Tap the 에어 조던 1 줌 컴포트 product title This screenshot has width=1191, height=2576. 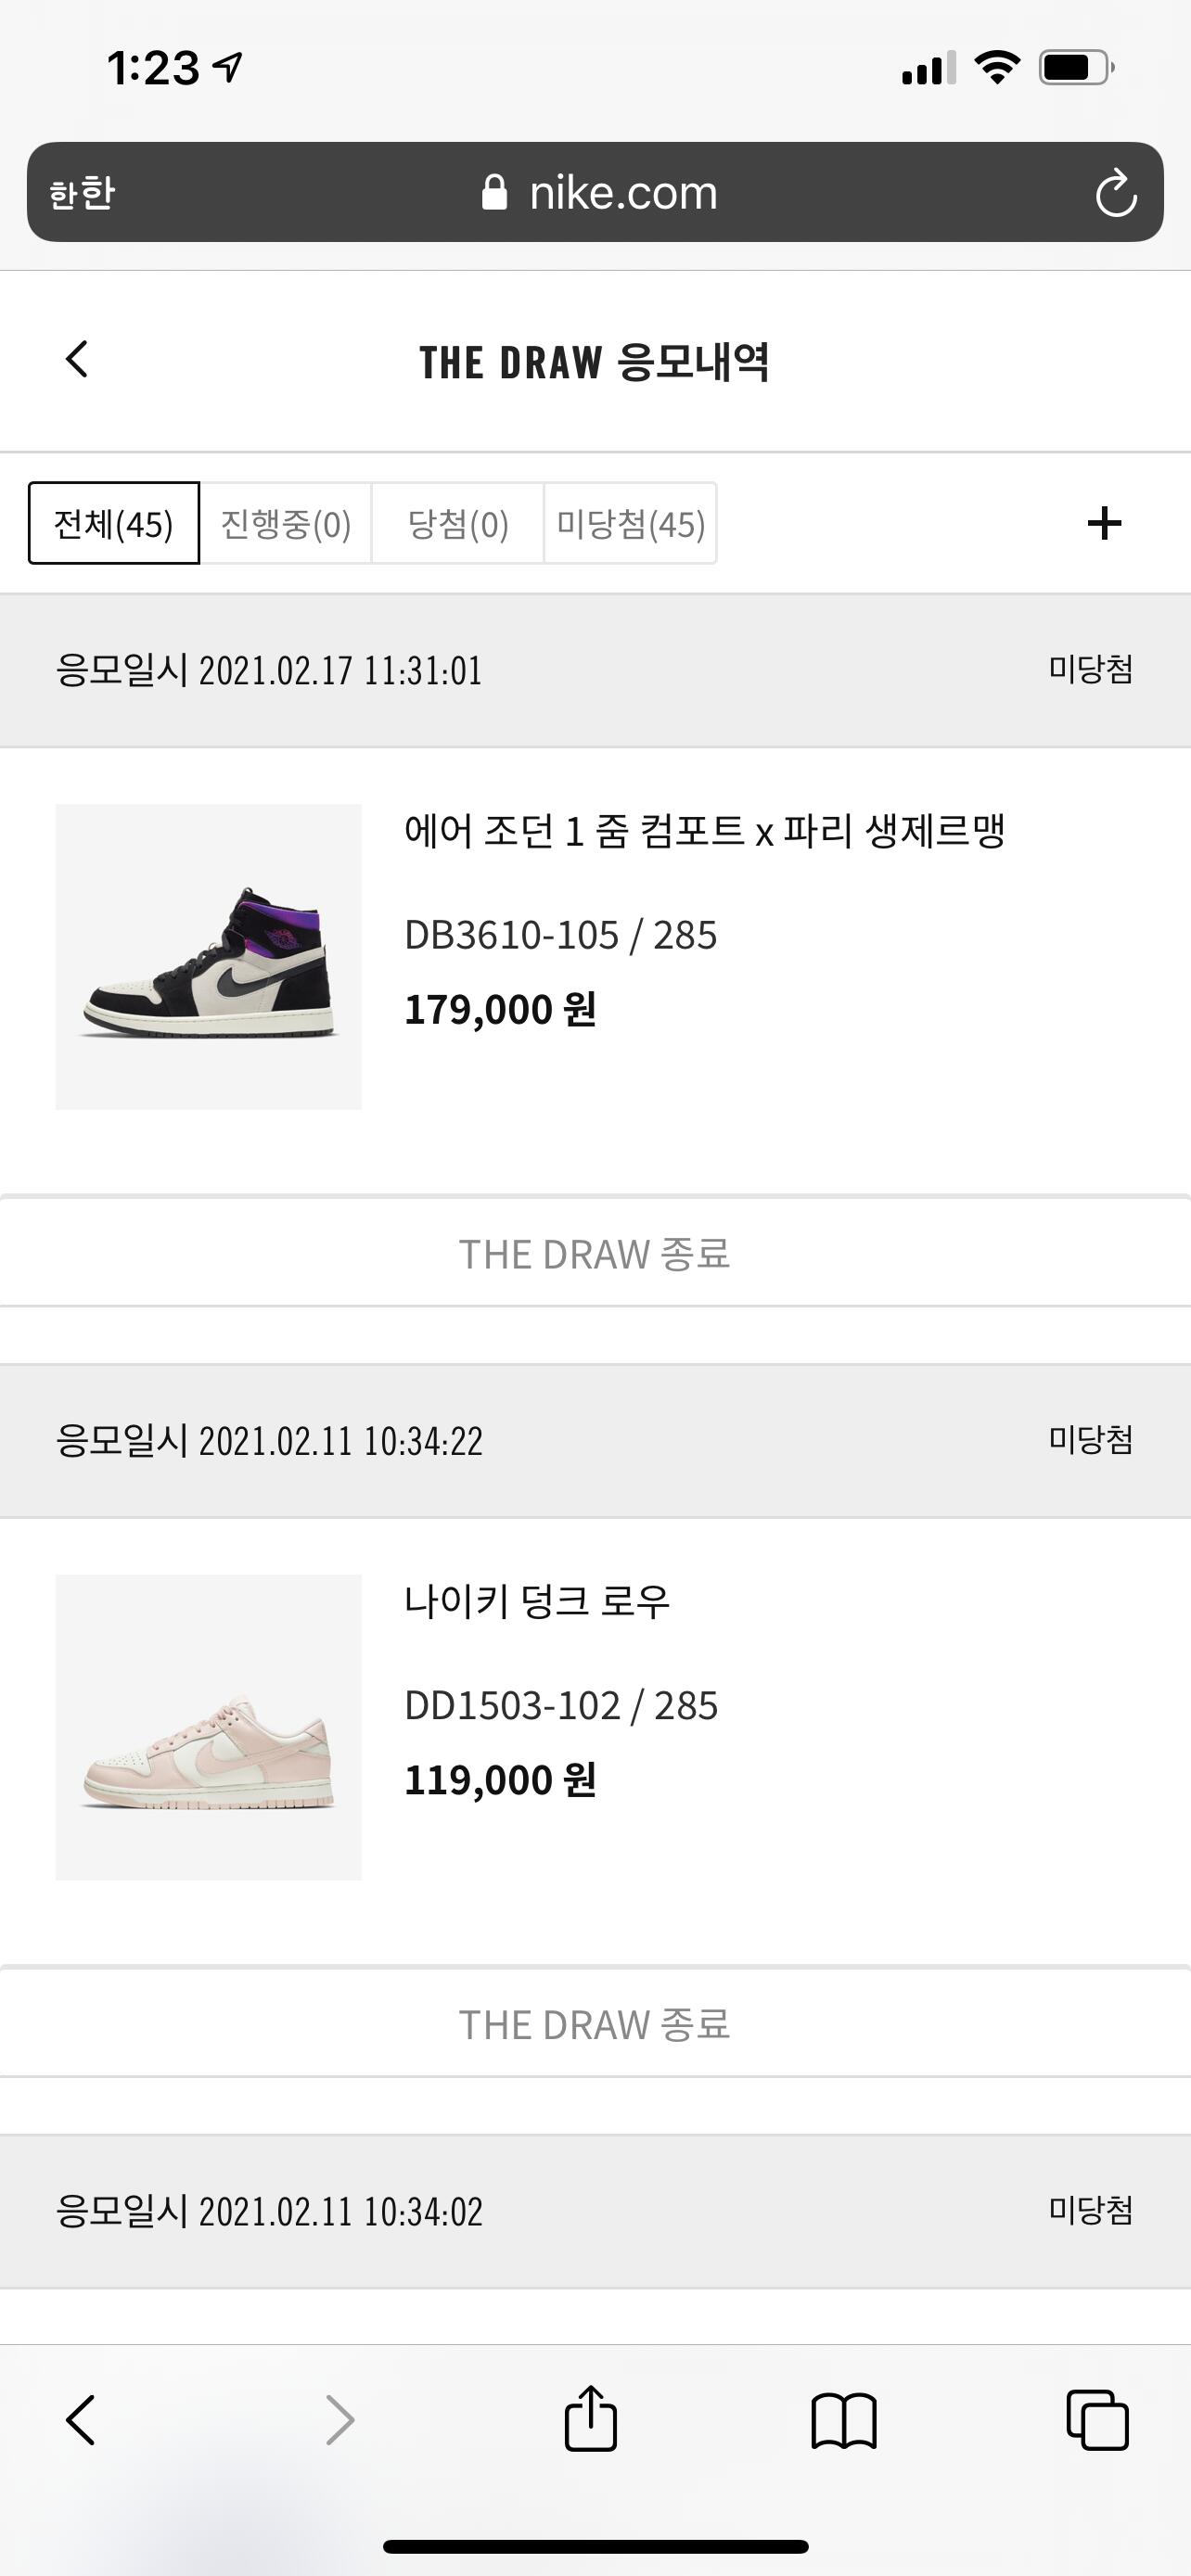(704, 831)
